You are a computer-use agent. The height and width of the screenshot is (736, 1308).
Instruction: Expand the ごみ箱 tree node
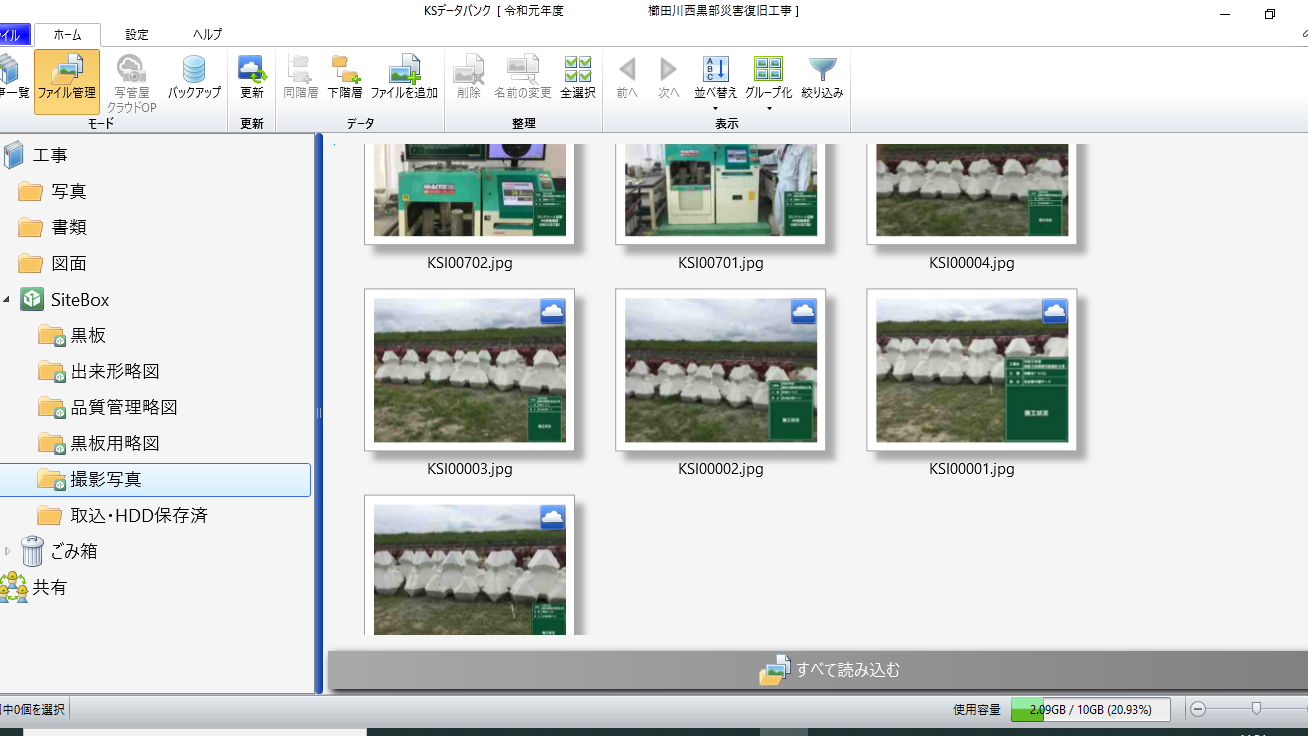[x=7, y=551]
